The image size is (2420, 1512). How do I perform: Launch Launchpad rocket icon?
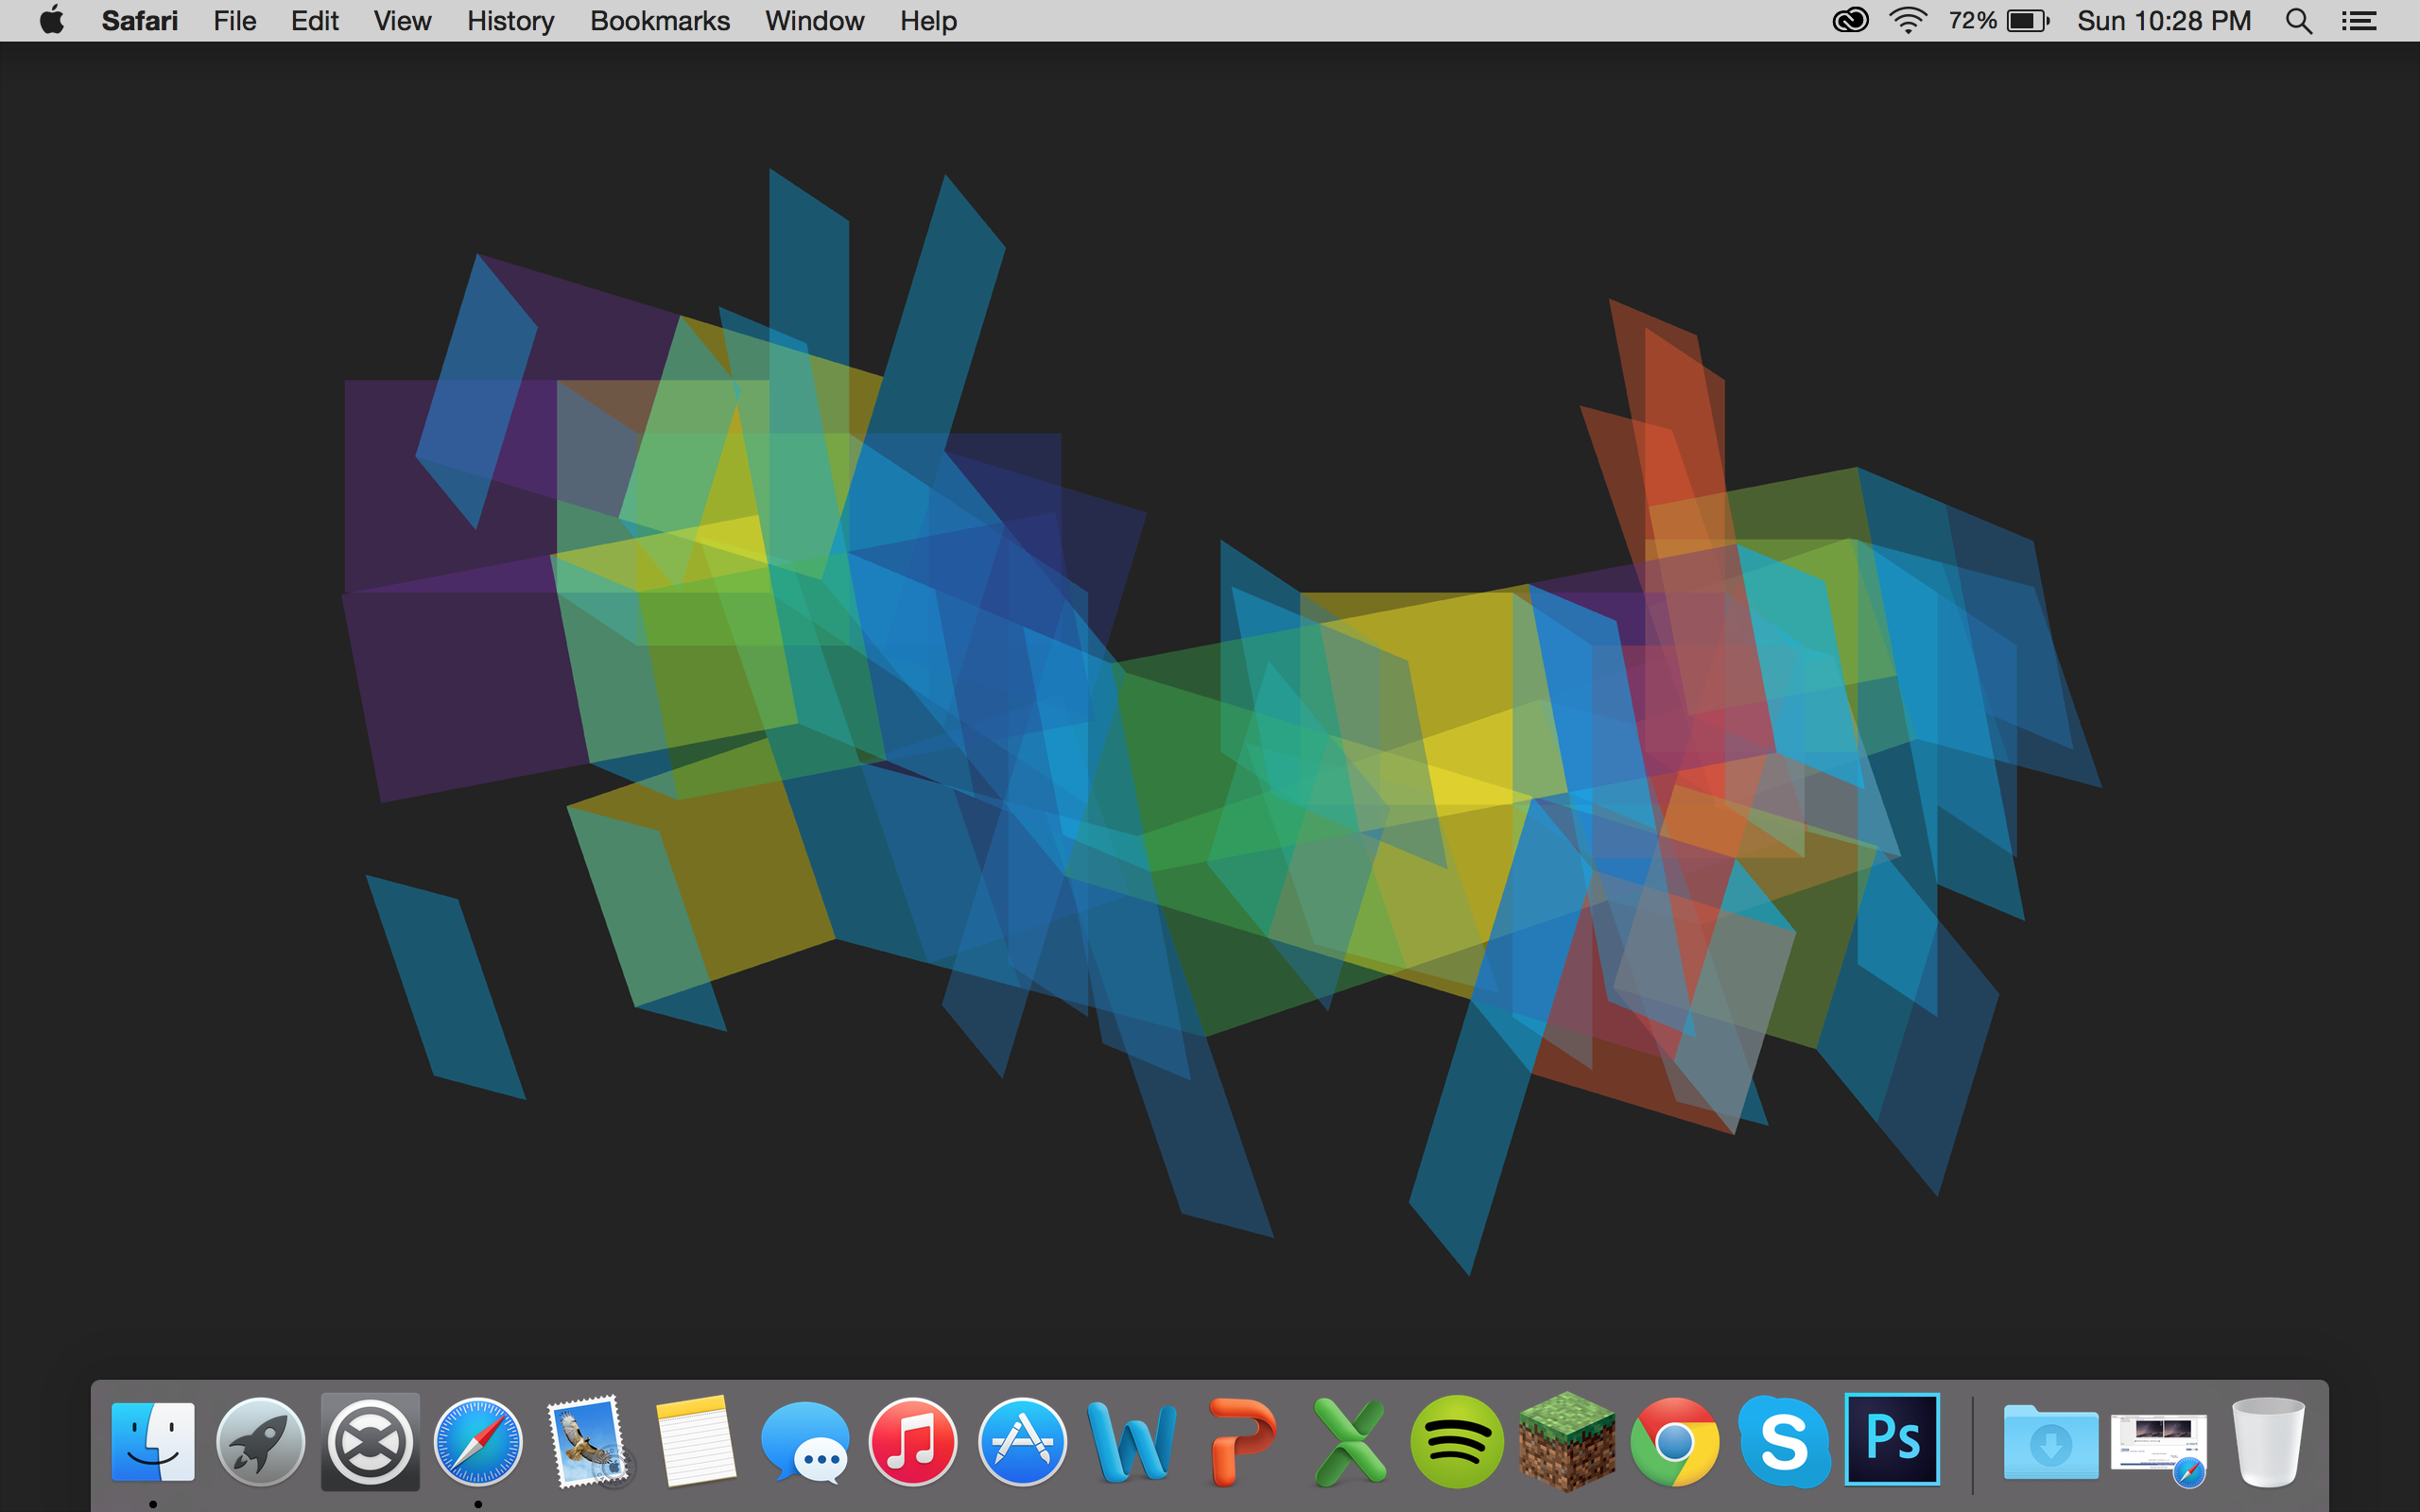(261, 1441)
